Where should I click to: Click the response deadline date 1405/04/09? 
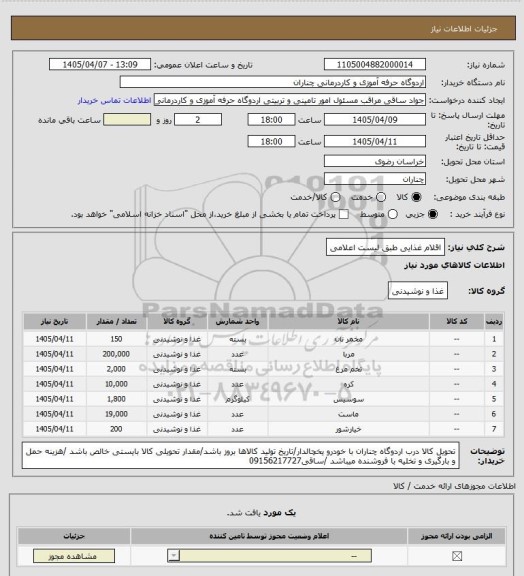point(375,120)
